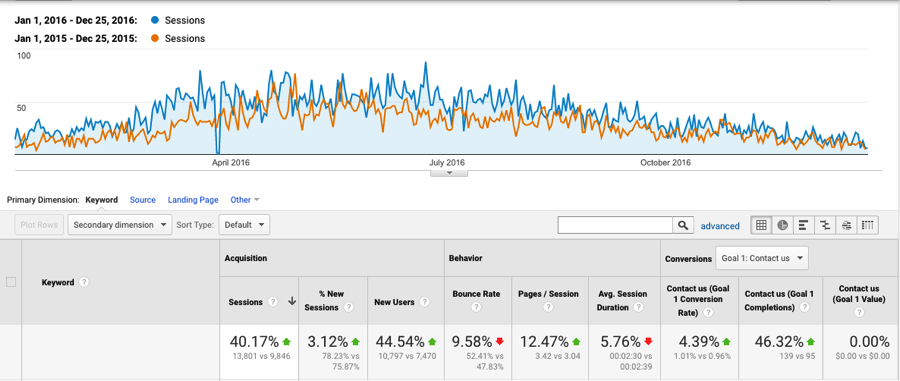Click the Behavior group header
900x381 pixels.
[465, 258]
